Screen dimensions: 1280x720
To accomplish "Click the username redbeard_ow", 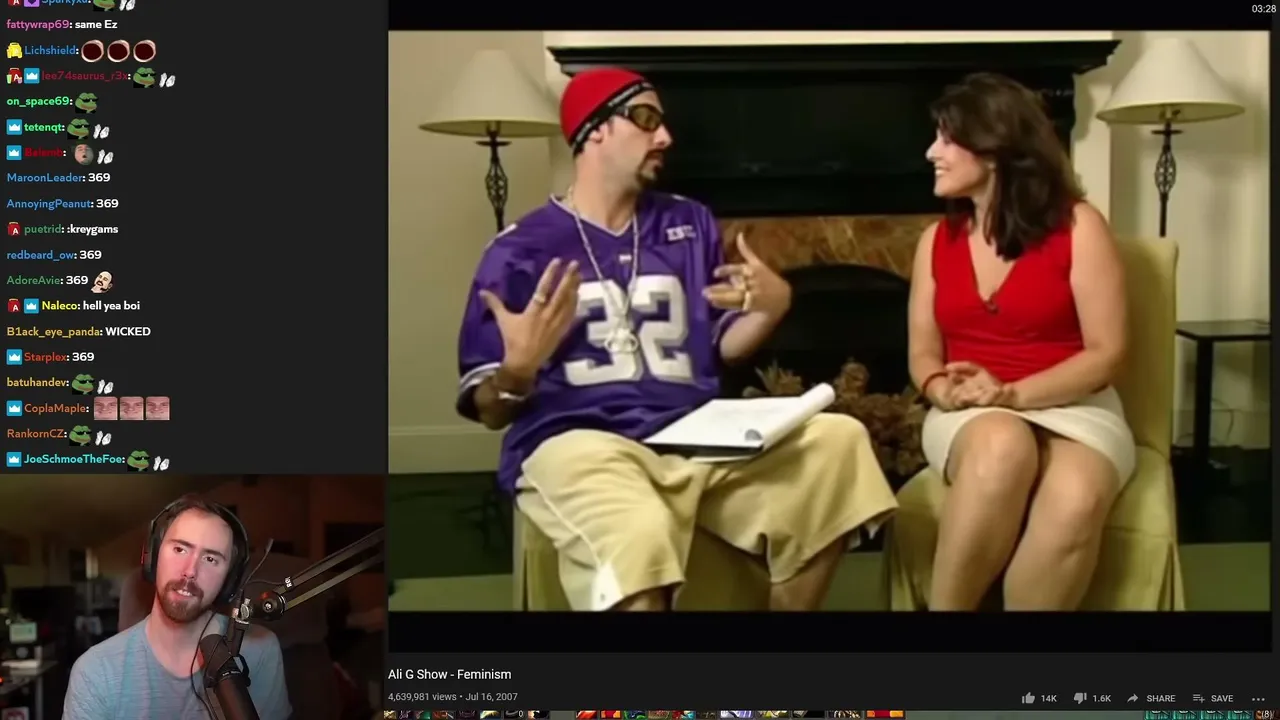I will point(41,255).
